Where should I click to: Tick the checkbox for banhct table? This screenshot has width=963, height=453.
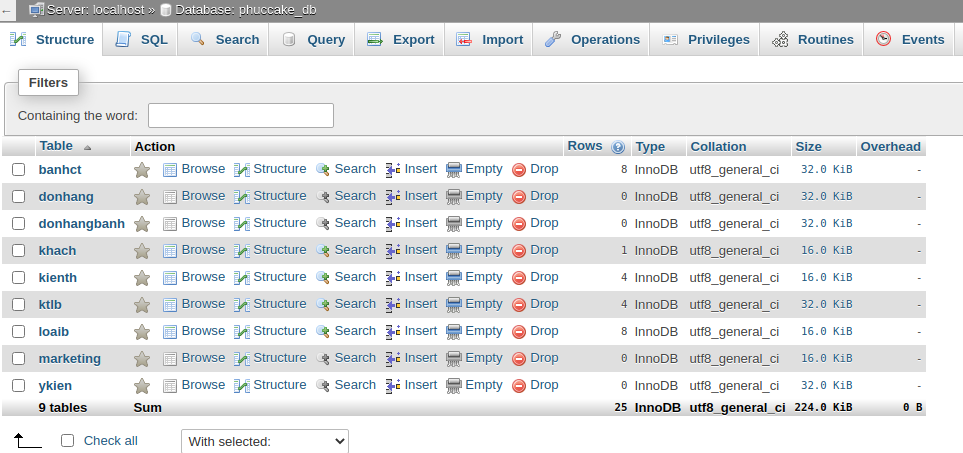coord(18,170)
